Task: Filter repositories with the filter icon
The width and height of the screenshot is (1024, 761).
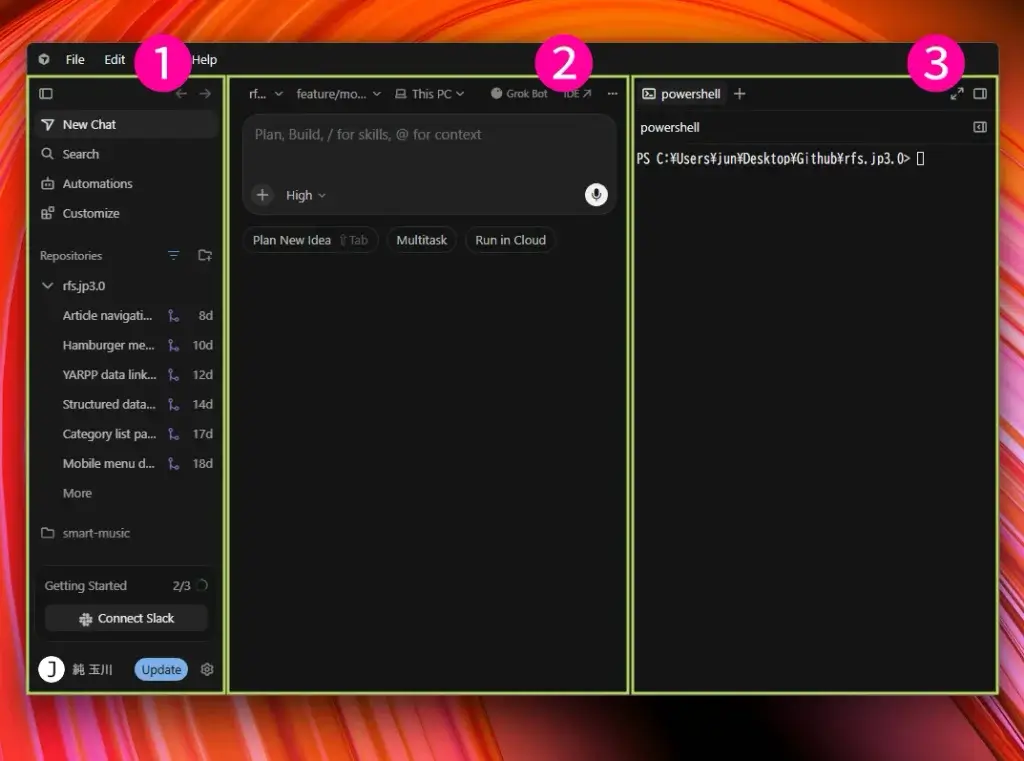Action: point(174,255)
